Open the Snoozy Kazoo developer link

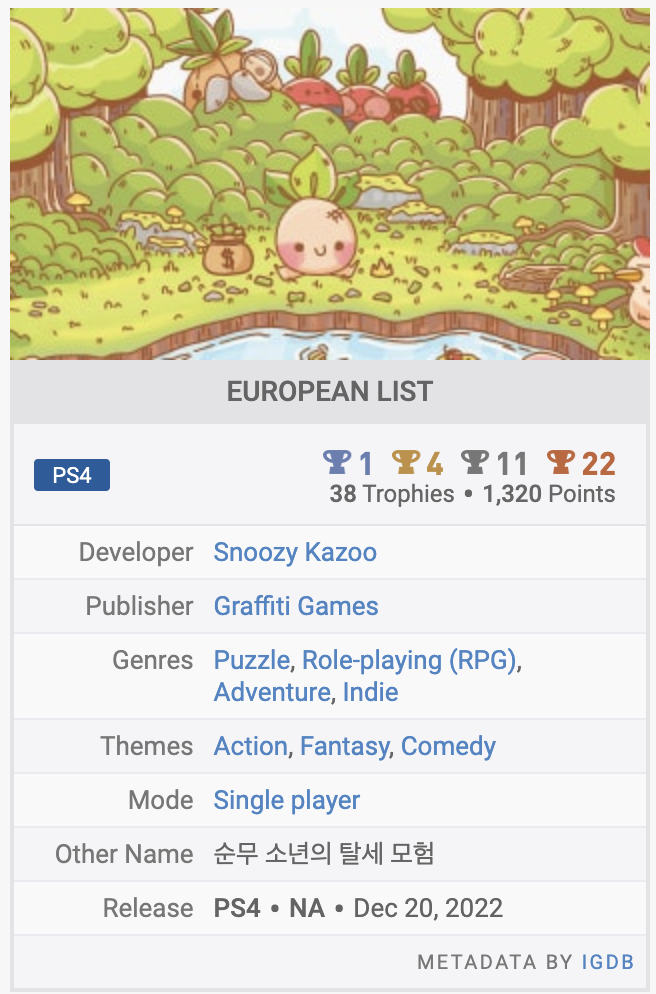click(295, 552)
